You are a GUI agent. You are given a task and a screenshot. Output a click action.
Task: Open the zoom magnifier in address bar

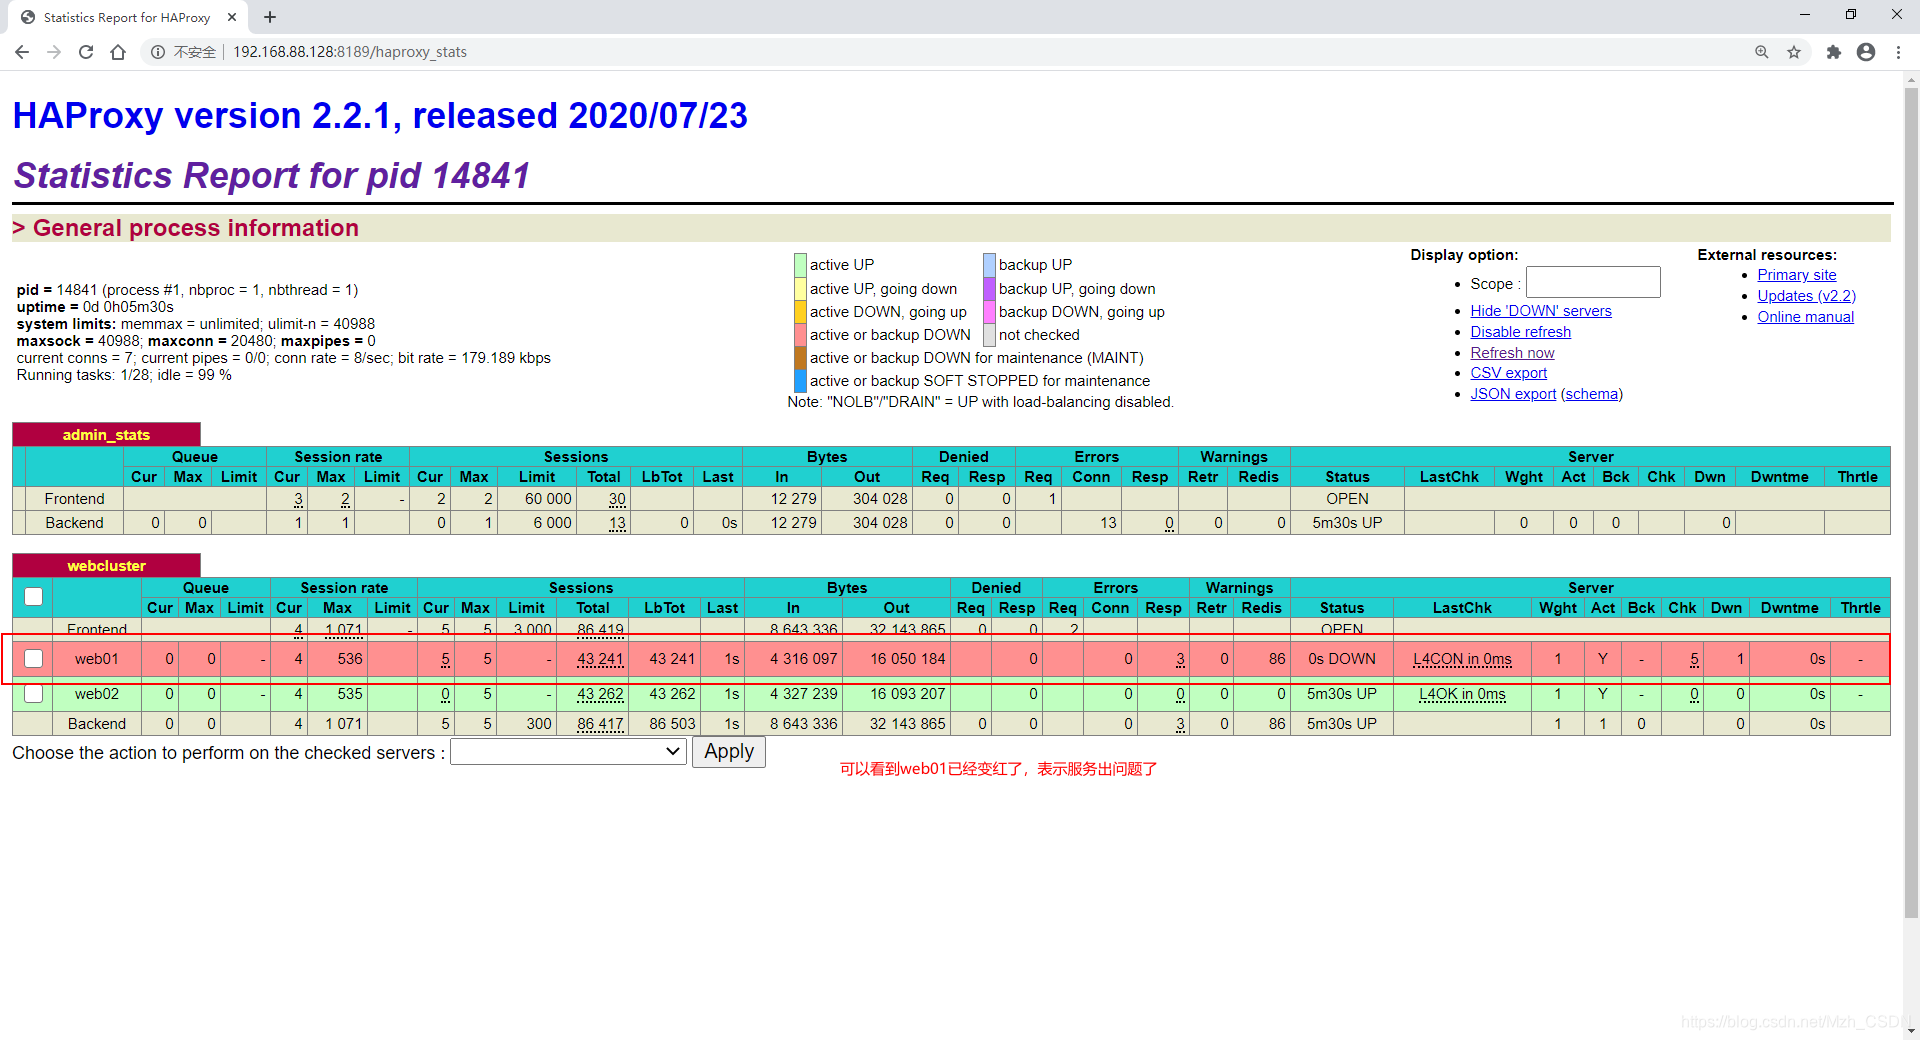click(x=1762, y=52)
